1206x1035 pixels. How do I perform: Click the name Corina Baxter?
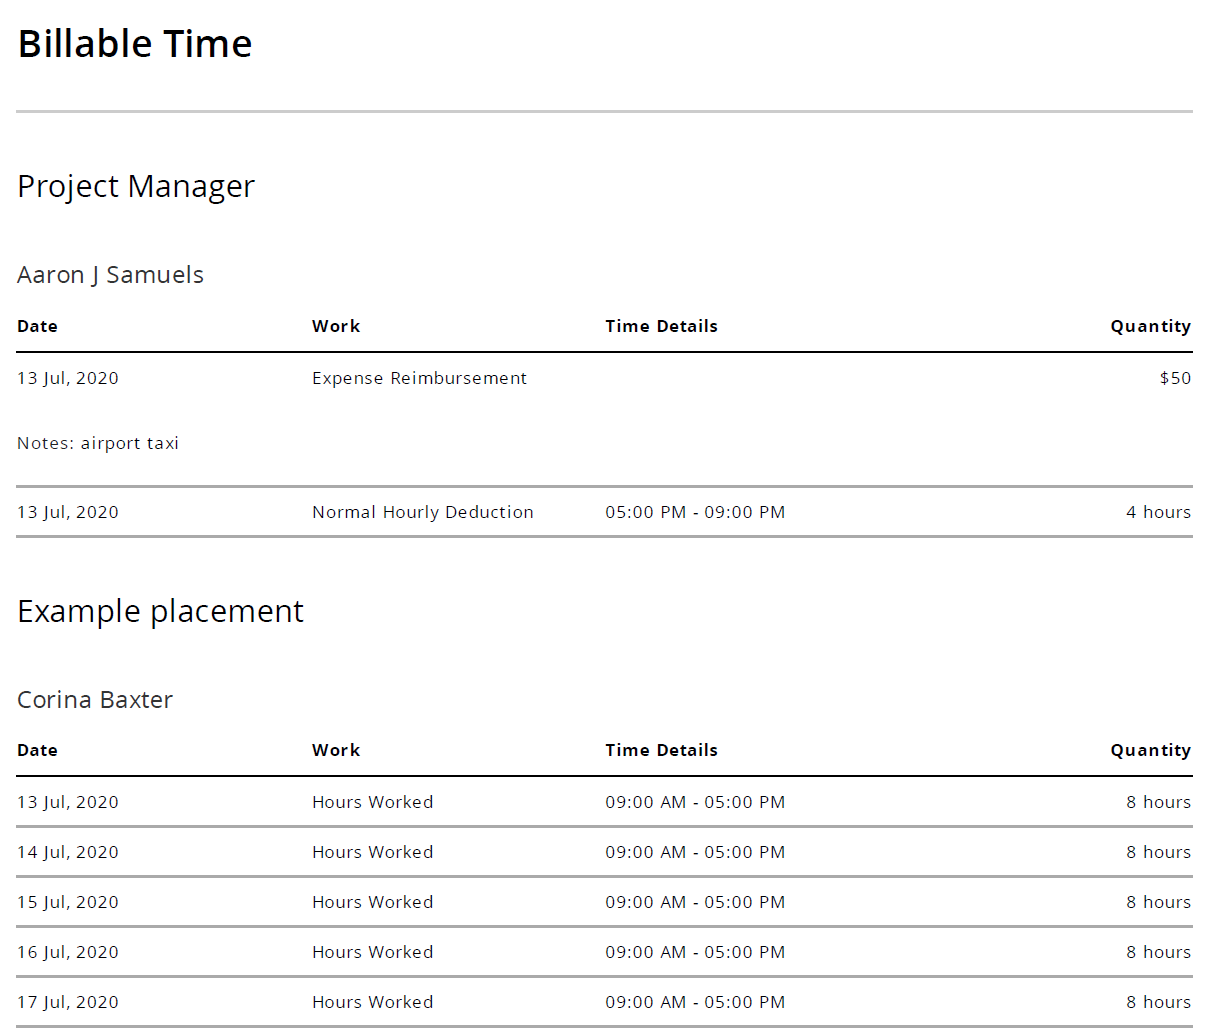(95, 700)
